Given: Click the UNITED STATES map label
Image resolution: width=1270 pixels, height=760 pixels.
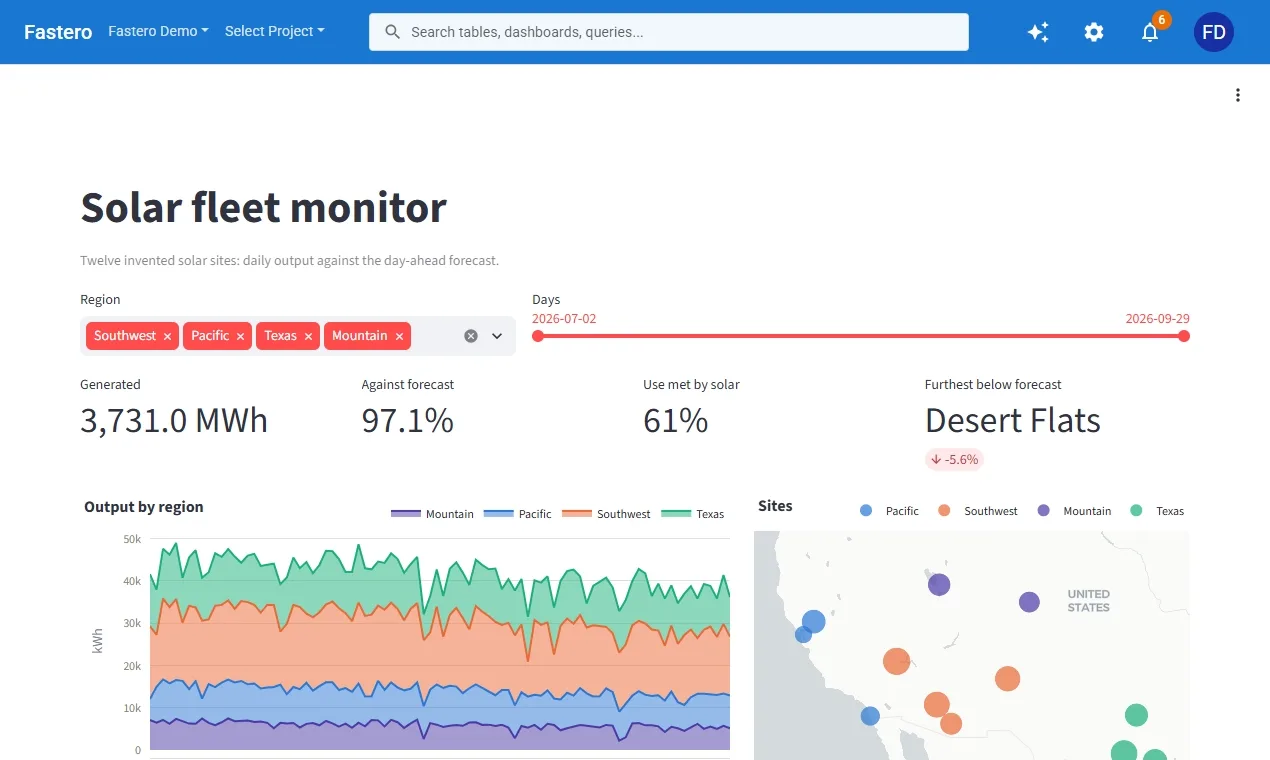Looking at the screenshot, I should (1088, 600).
